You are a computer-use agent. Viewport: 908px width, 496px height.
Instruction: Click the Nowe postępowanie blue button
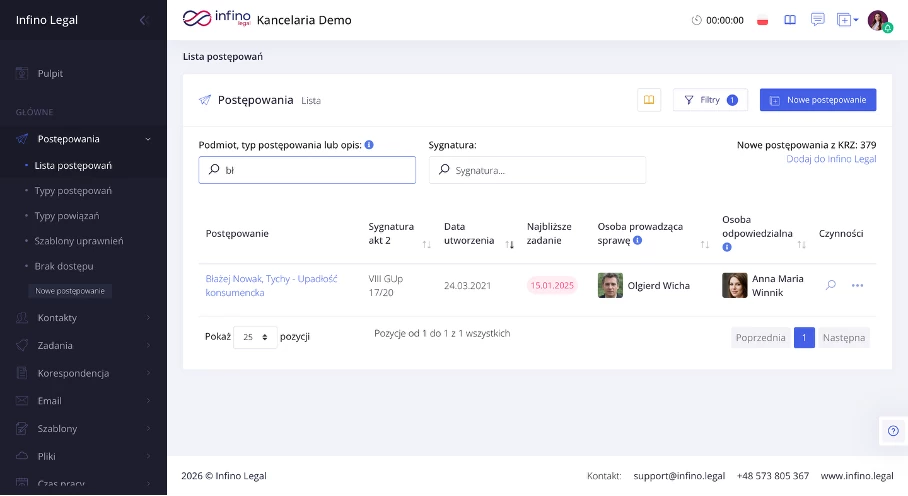coord(818,100)
